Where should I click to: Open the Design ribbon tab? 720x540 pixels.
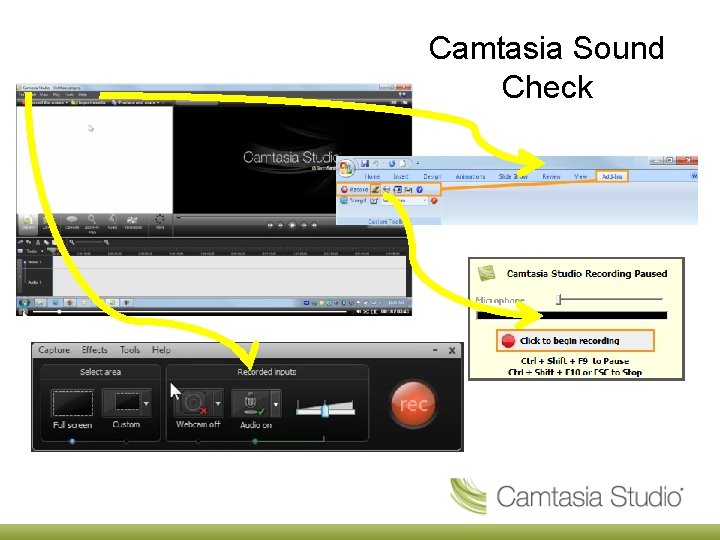(432, 176)
